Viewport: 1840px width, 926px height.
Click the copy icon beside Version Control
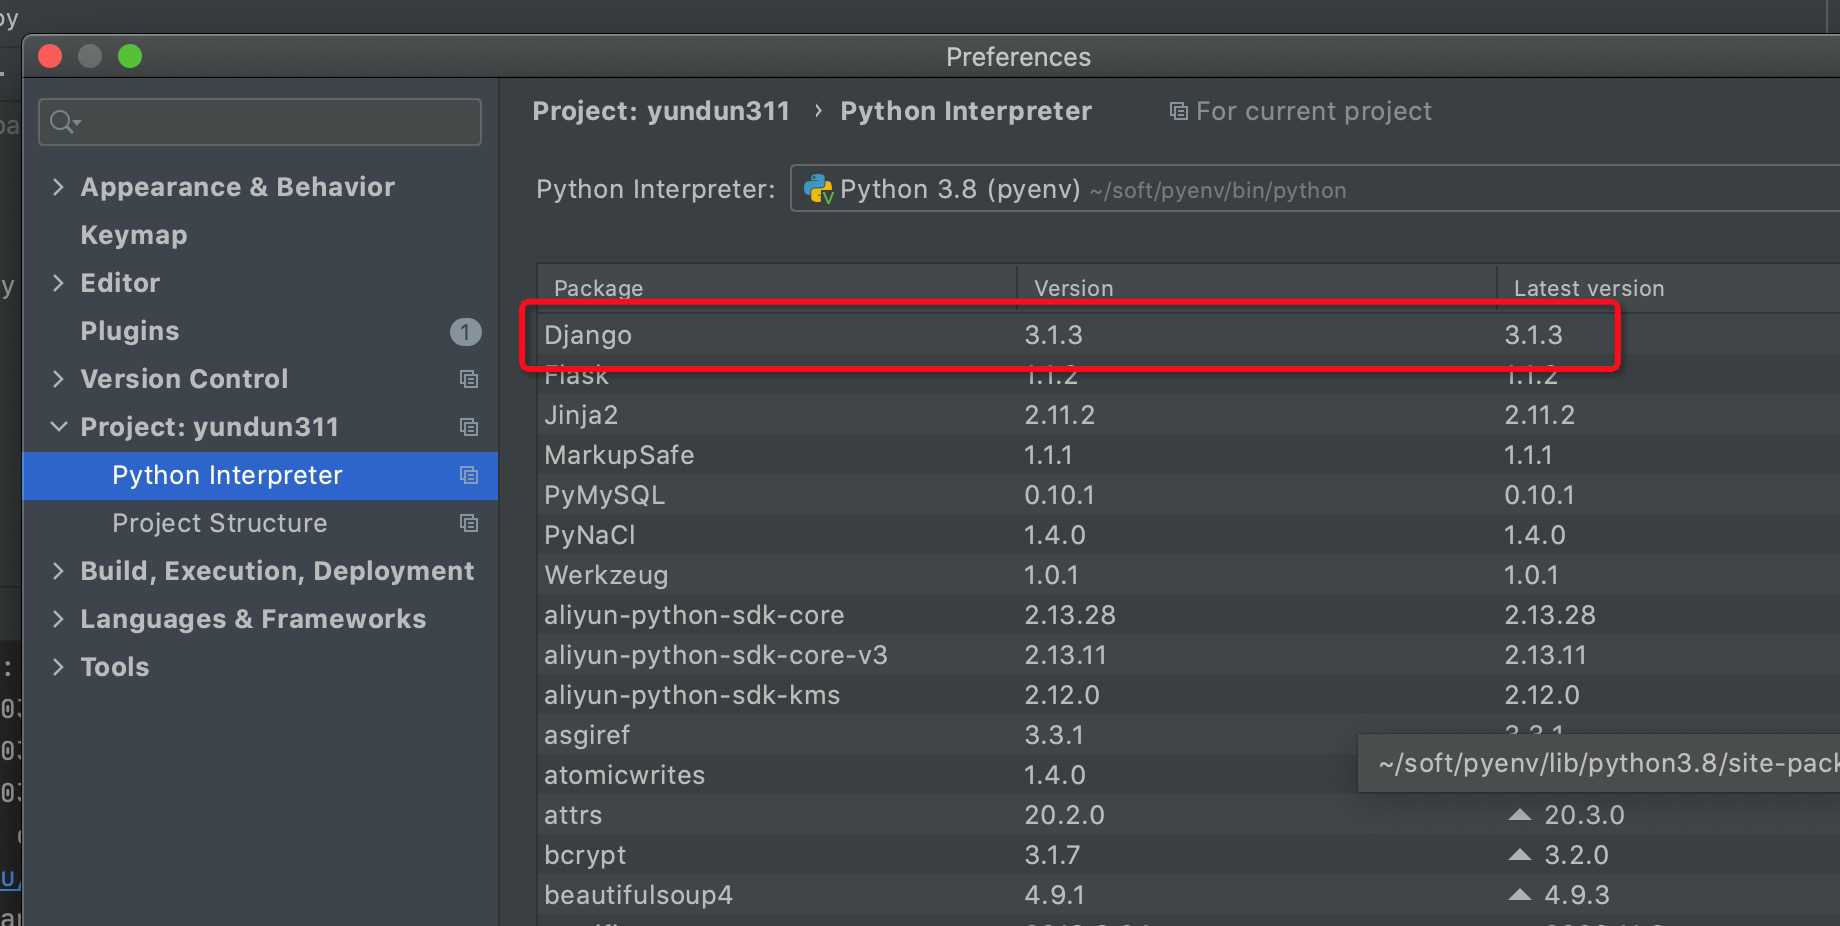click(469, 379)
